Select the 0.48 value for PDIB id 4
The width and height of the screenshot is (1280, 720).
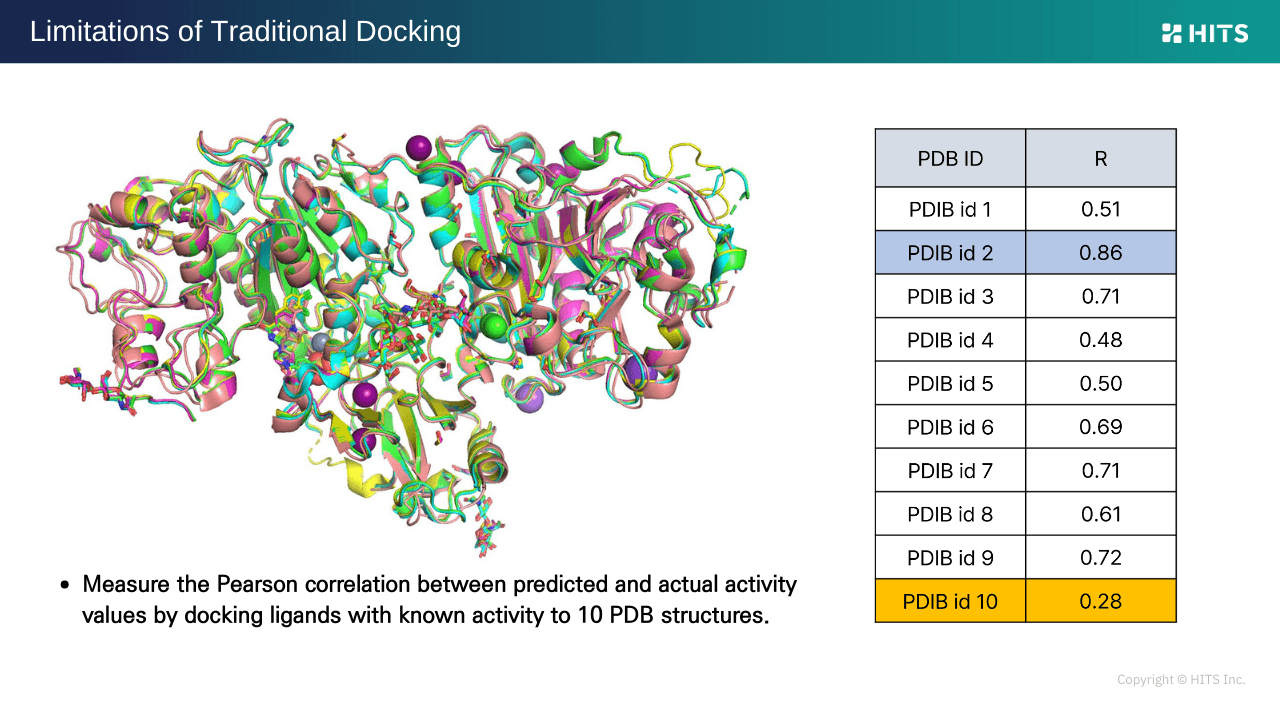click(1100, 340)
